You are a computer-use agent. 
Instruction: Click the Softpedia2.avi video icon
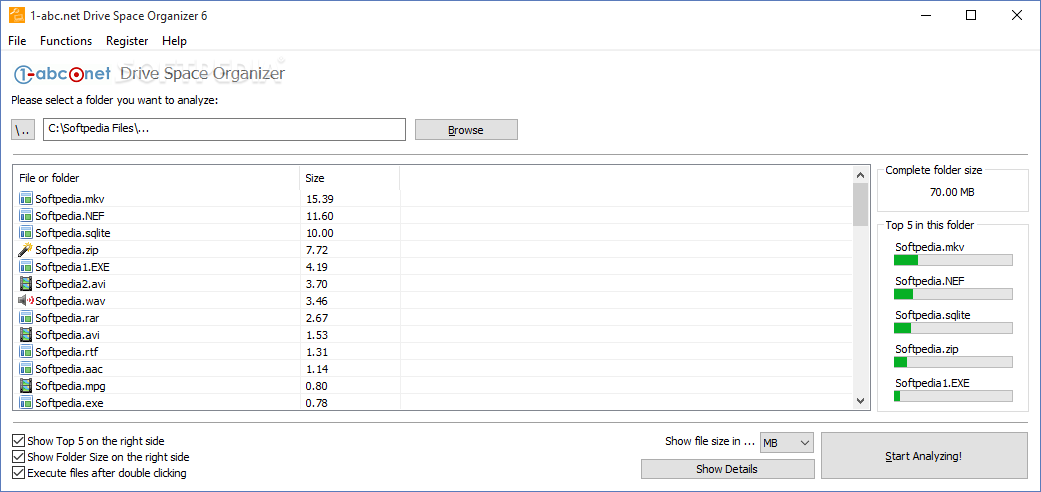pos(26,284)
